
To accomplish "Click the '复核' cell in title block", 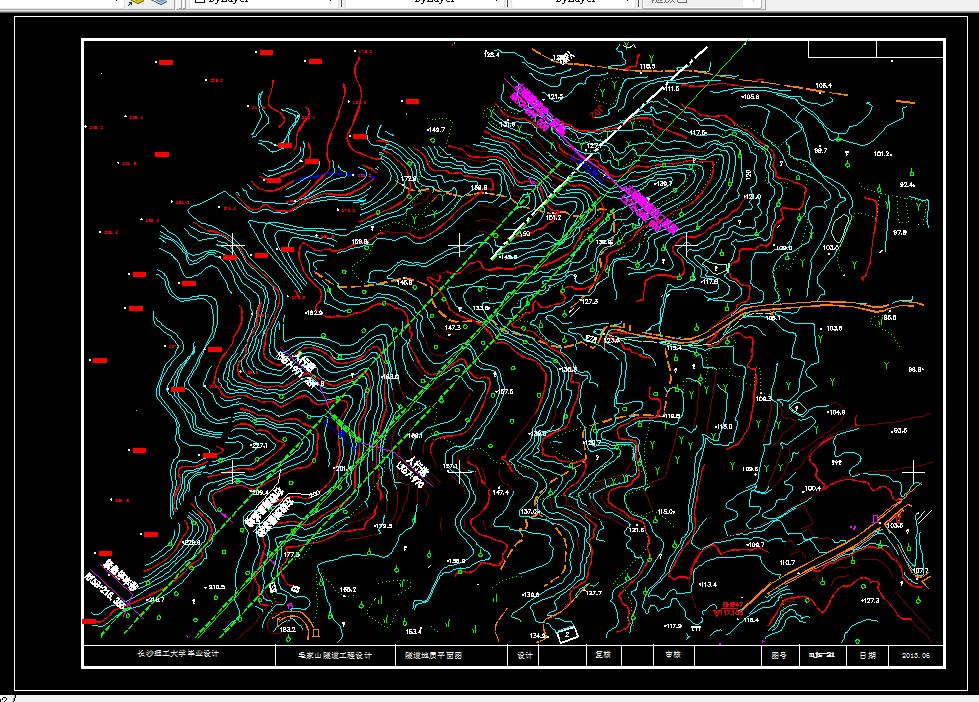I will pyautogui.click(x=603, y=655).
